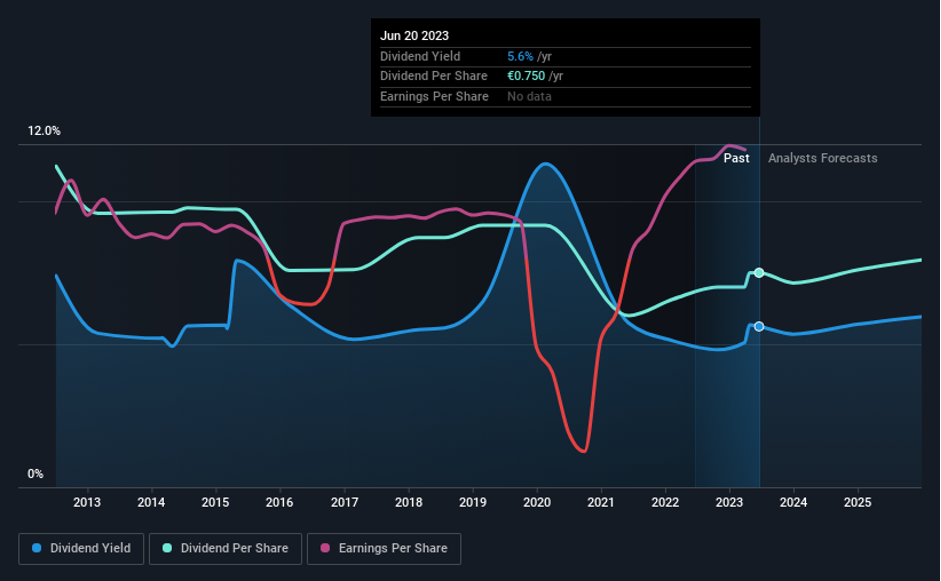
Task: Click the 12.0% y-axis label
Action: (x=44, y=131)
